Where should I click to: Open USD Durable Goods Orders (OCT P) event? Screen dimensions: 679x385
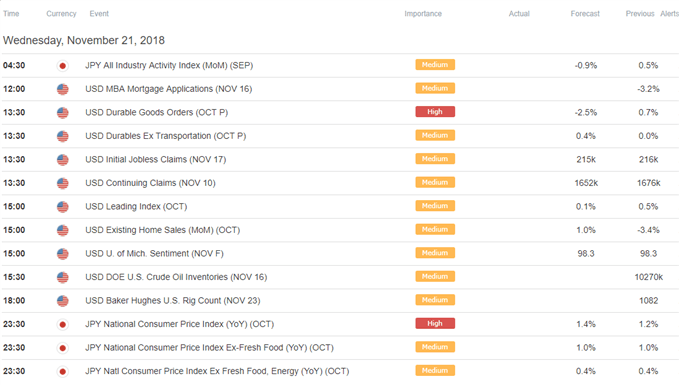point(156,113)
